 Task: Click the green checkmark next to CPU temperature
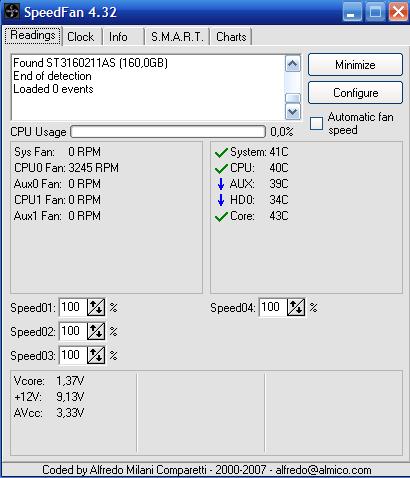221,169
